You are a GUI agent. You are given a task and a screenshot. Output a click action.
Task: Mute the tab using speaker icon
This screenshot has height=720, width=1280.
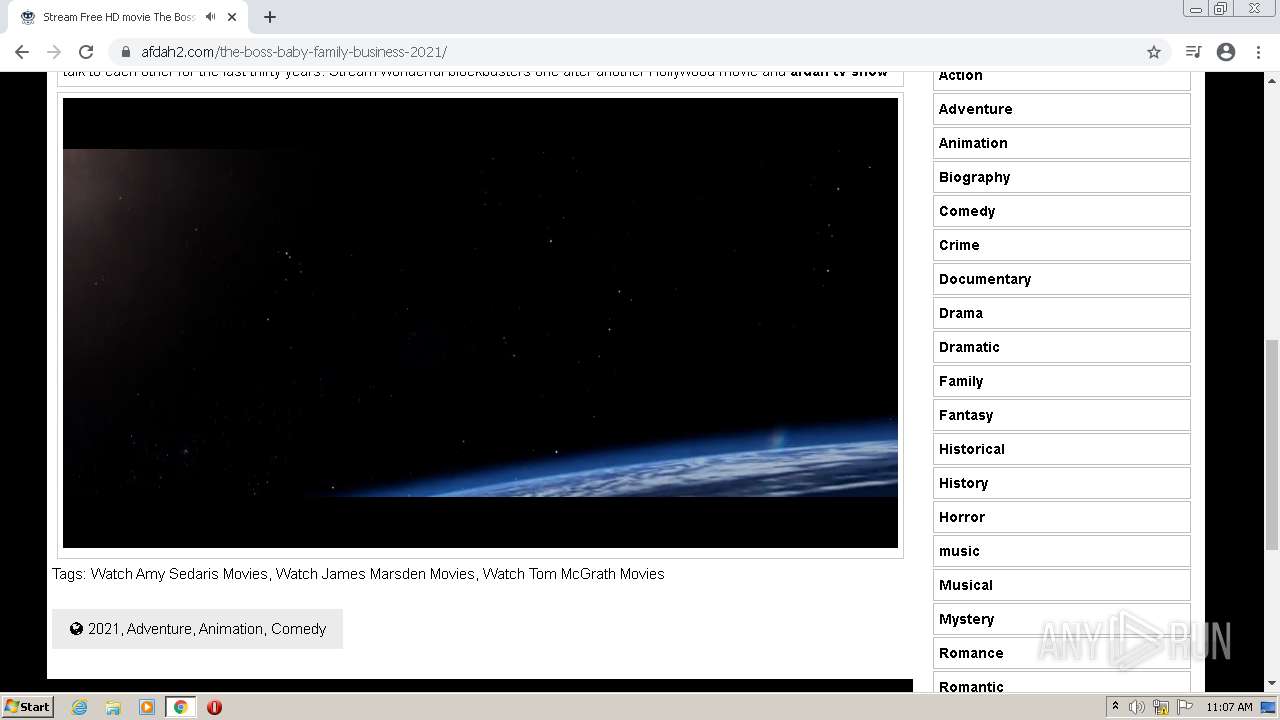tap(211, 17)
